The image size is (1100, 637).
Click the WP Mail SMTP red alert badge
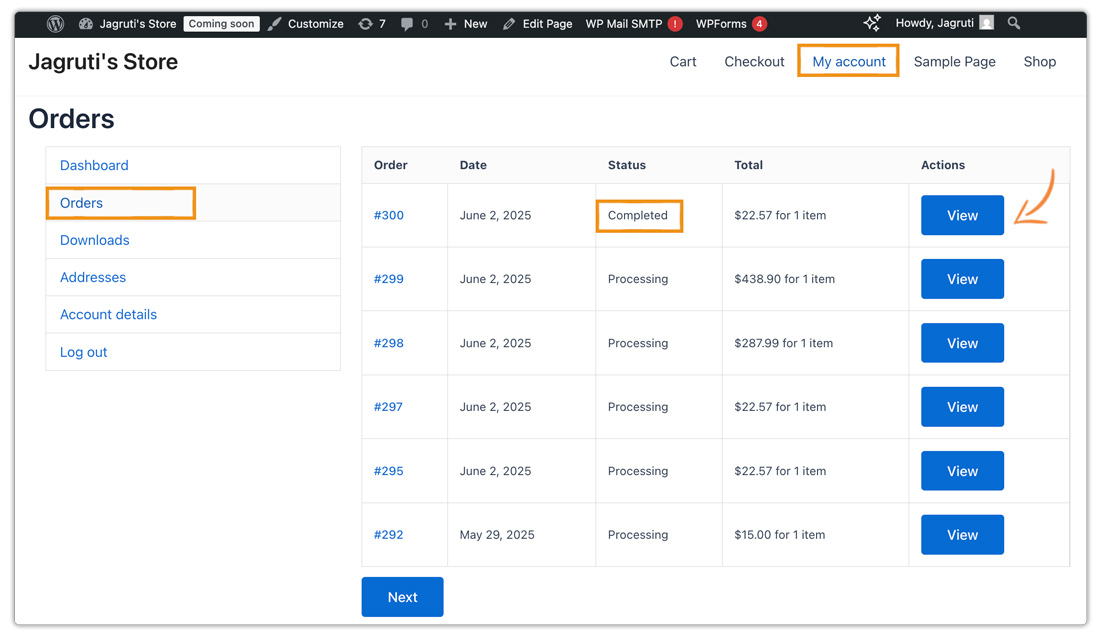click(x=675, y=24)
